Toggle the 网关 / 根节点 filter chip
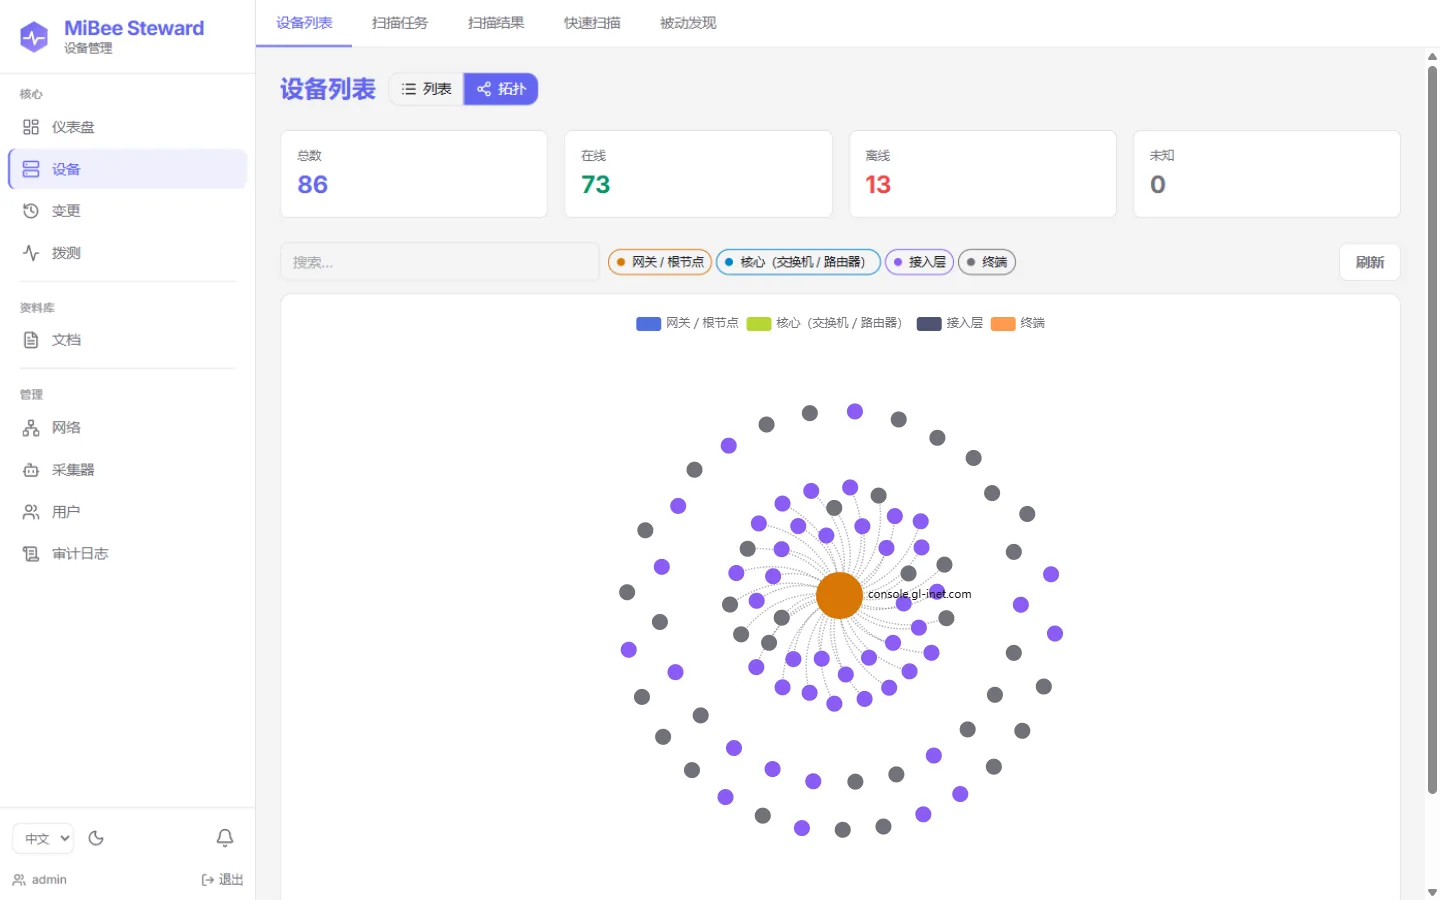 [660, 262]
